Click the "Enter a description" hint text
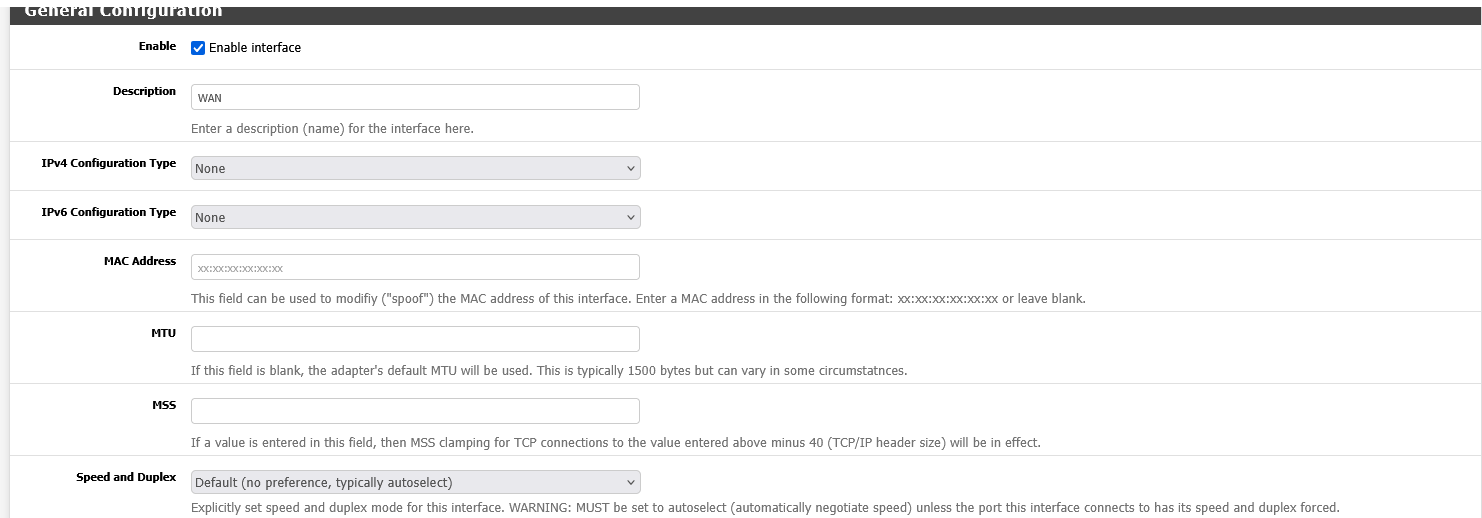 [x=332, y=129]
